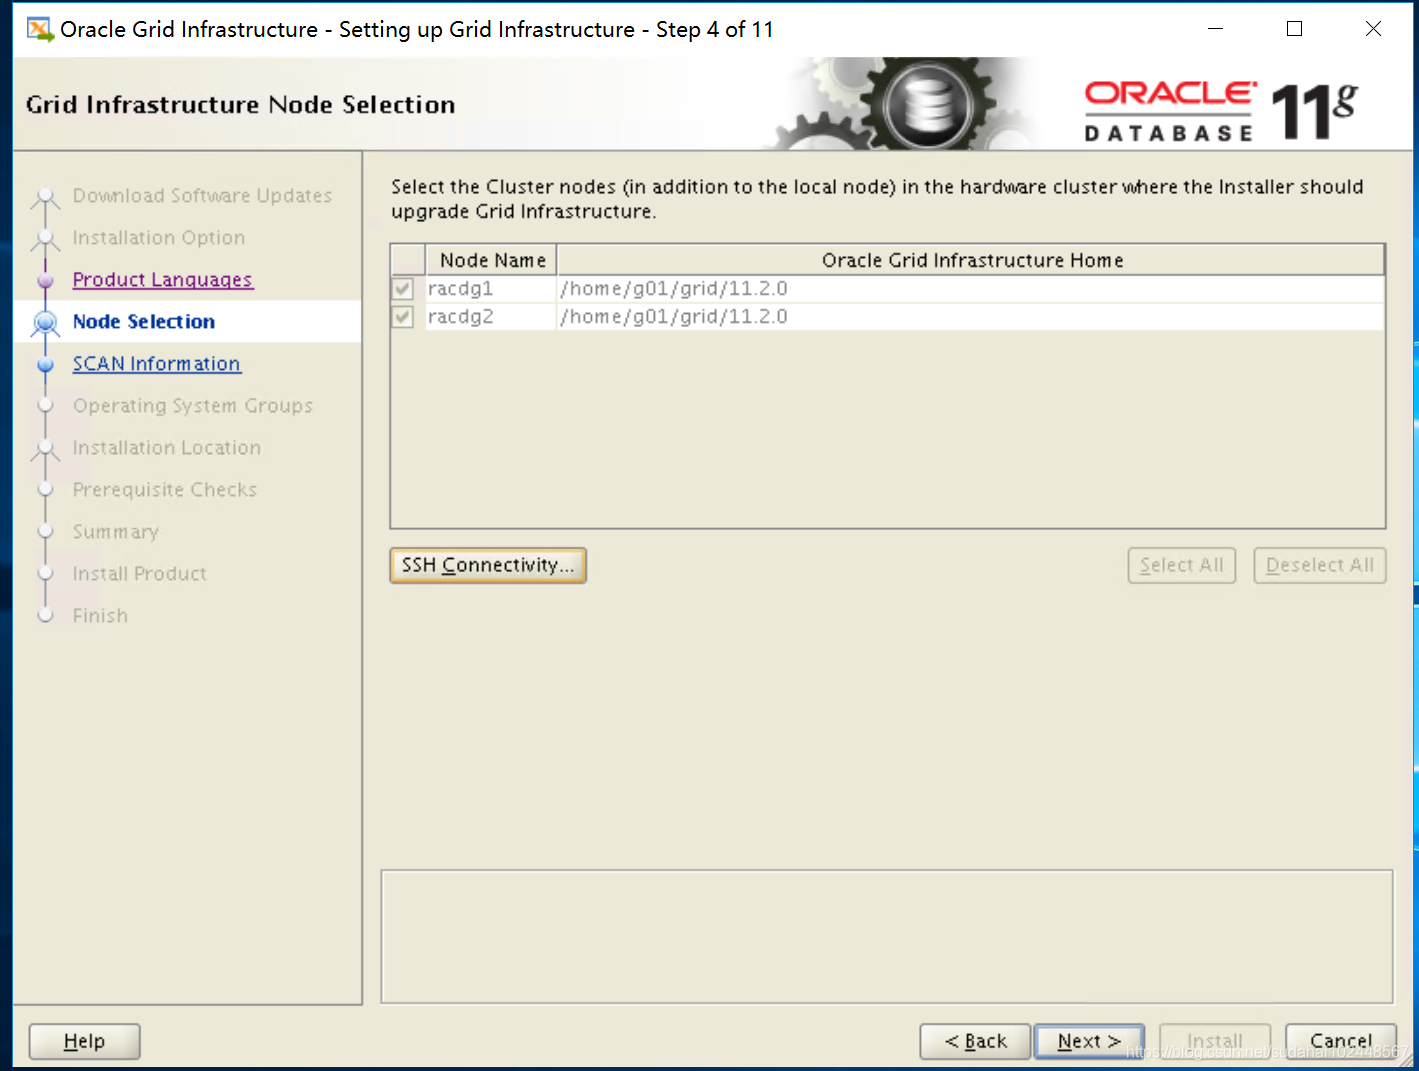Open the Help button
This screenshot has width=1419, height=1071.
point(84,1041)
